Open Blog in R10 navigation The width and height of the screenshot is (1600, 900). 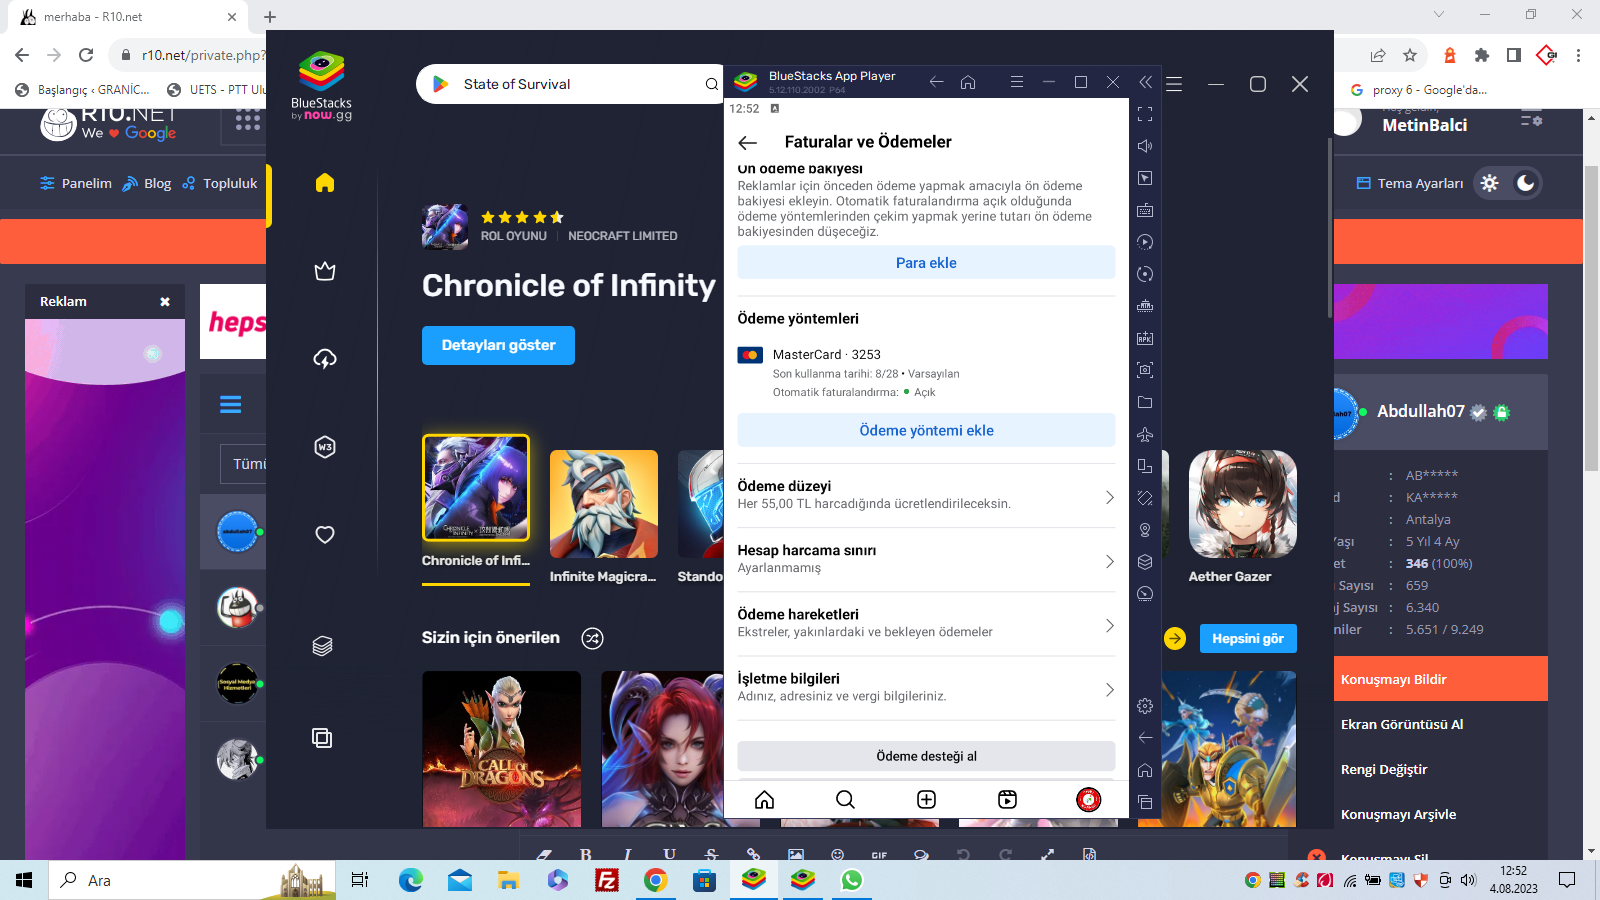point(147,183)
